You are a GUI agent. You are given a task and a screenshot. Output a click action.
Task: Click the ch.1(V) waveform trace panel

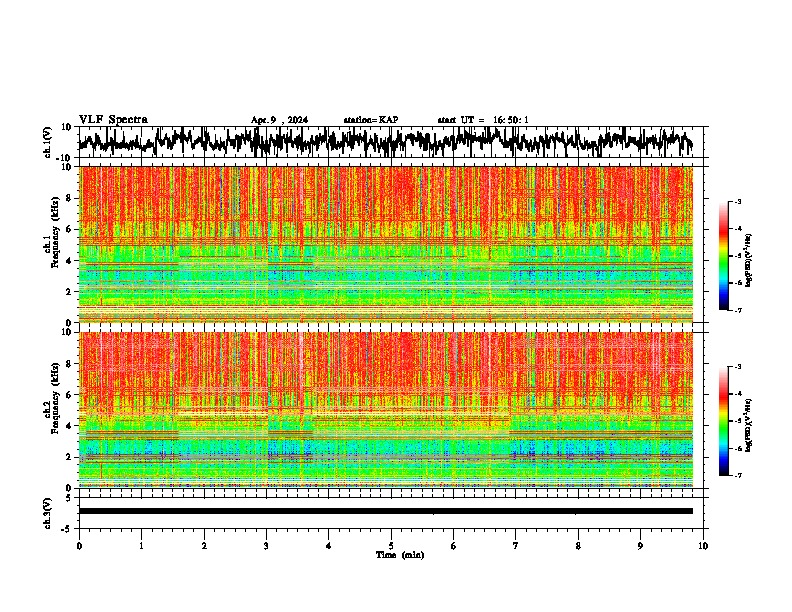[393, 142]
